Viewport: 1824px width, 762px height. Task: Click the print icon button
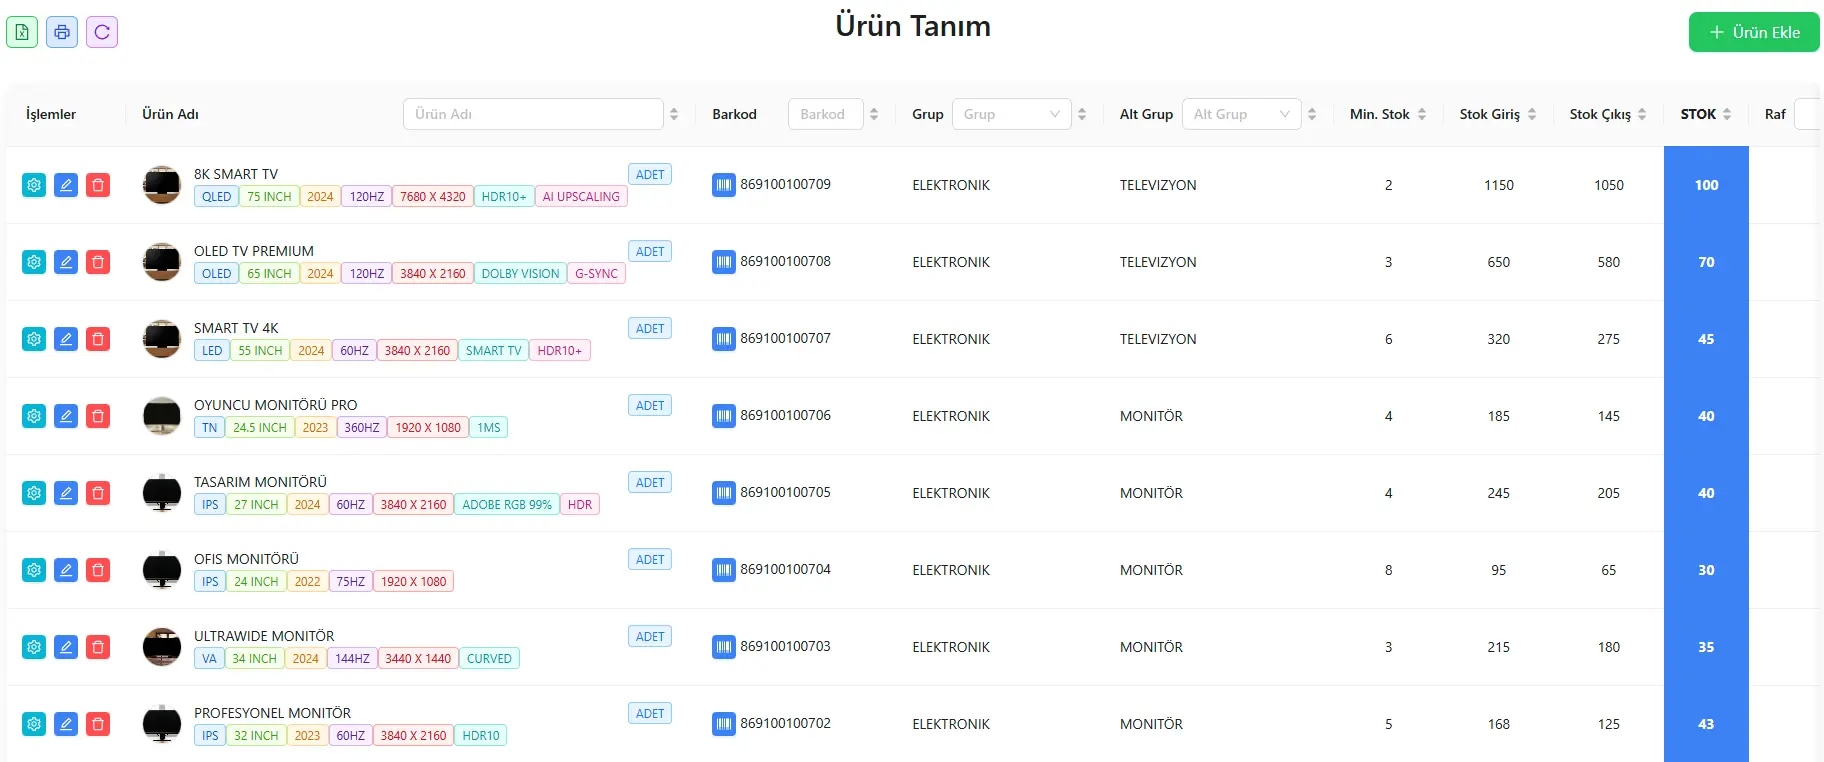pos(62,32)
